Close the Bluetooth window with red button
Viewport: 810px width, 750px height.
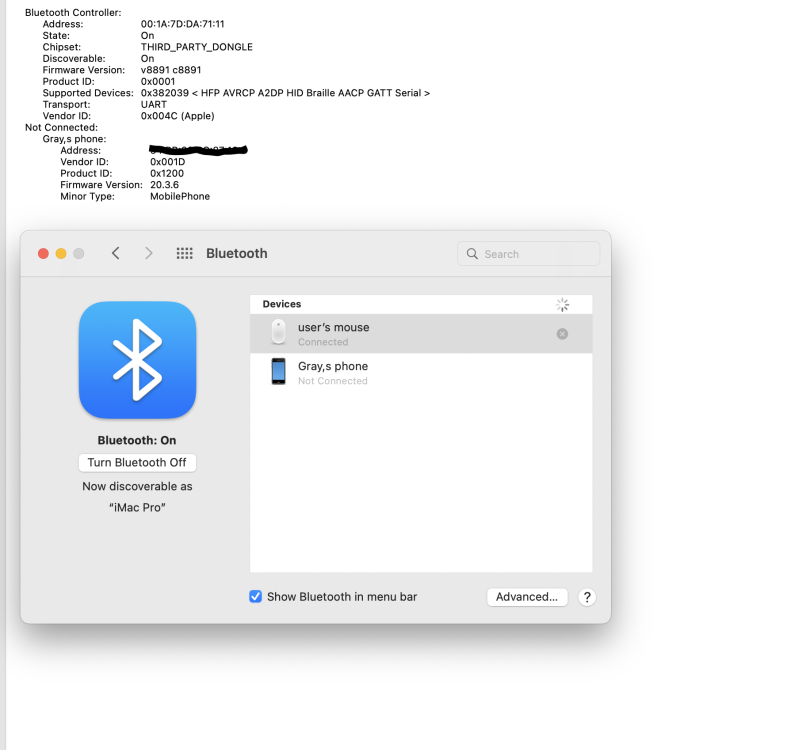tap(43, 254)
